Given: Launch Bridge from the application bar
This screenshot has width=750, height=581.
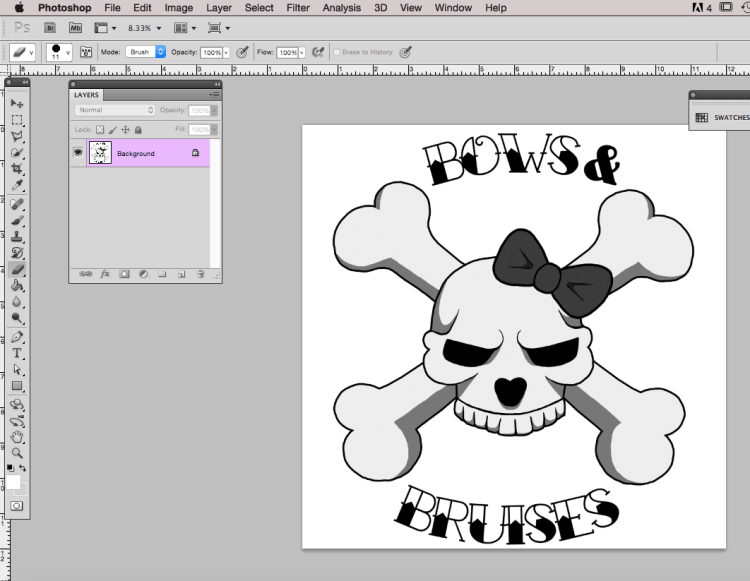Looking at the screenshot, I should click(x=50, y=28).
